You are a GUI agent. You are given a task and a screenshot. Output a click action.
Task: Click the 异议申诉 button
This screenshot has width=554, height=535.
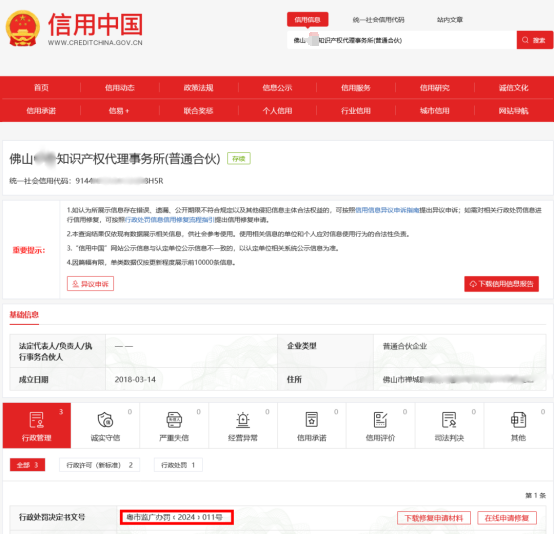pyautogui.click(x=90, y=283)
